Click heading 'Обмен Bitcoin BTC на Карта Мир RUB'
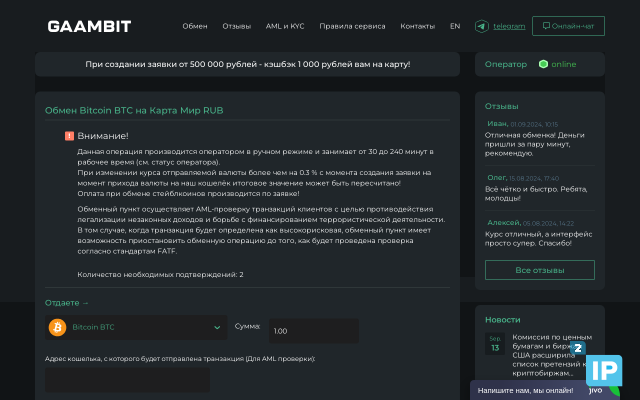The height and width of the screenshot is (400, 640). tap(134, 111)
